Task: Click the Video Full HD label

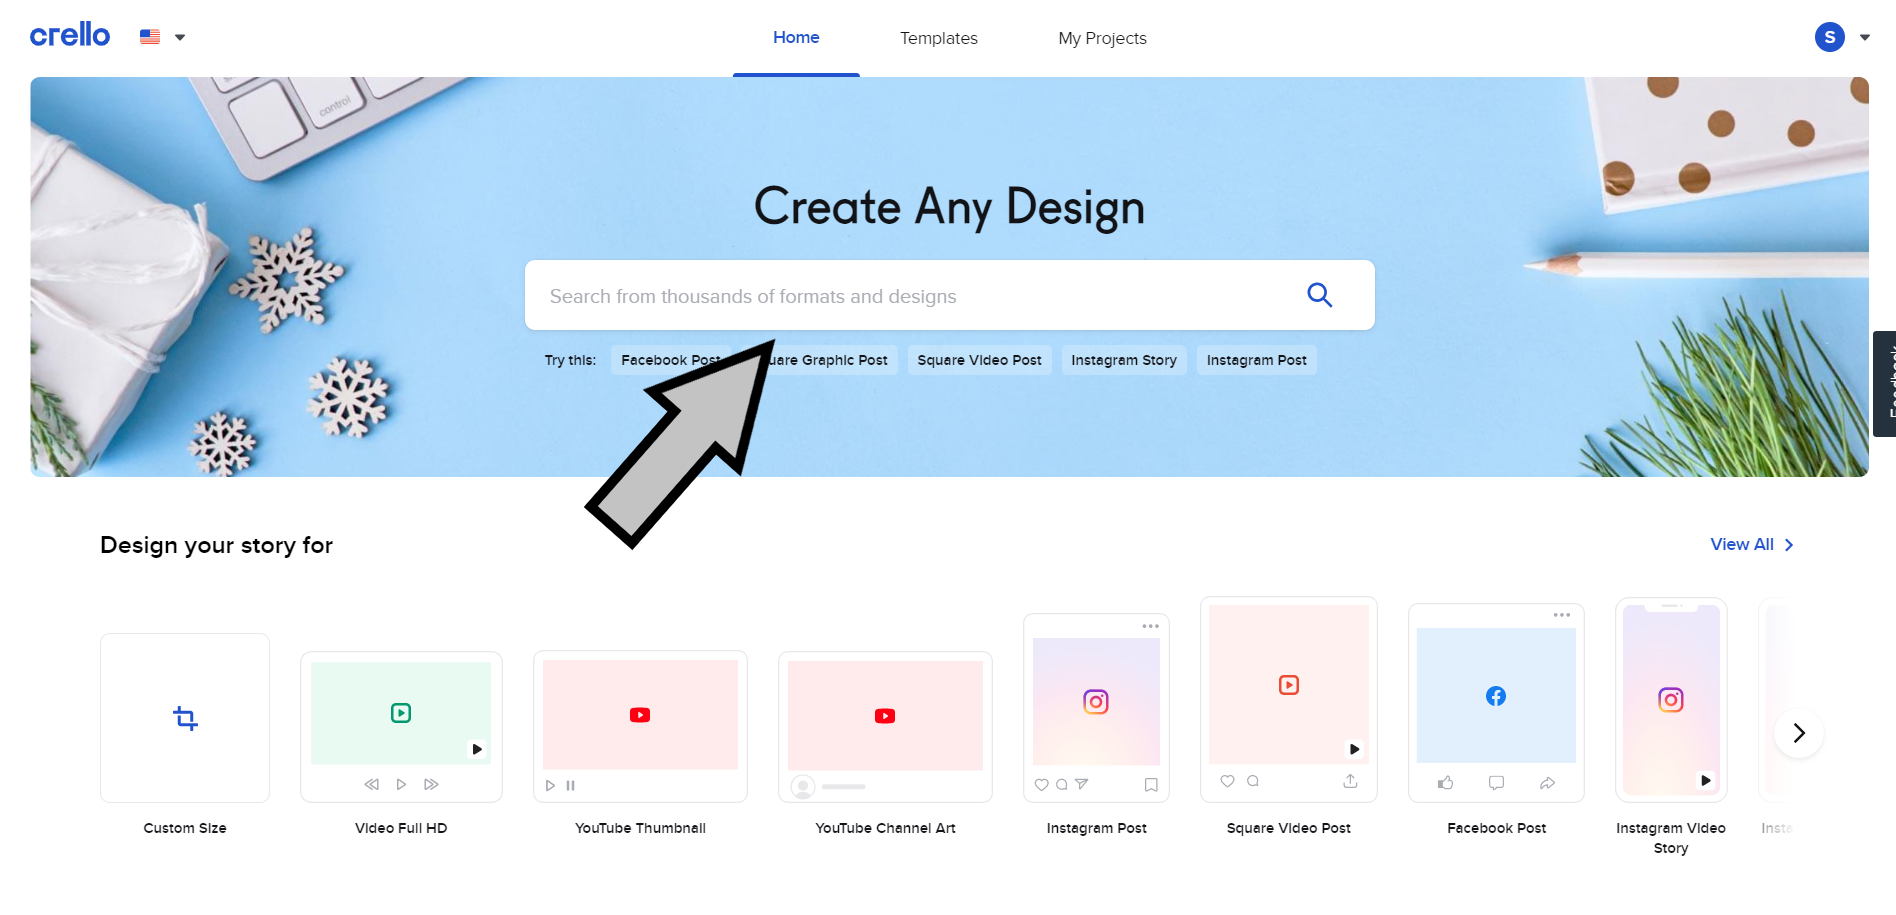Action: click(401, 828)
